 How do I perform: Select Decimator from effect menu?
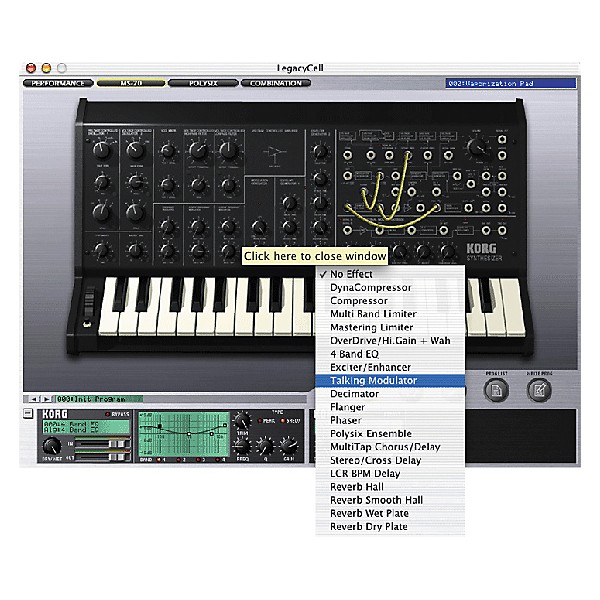pos(390,394)
